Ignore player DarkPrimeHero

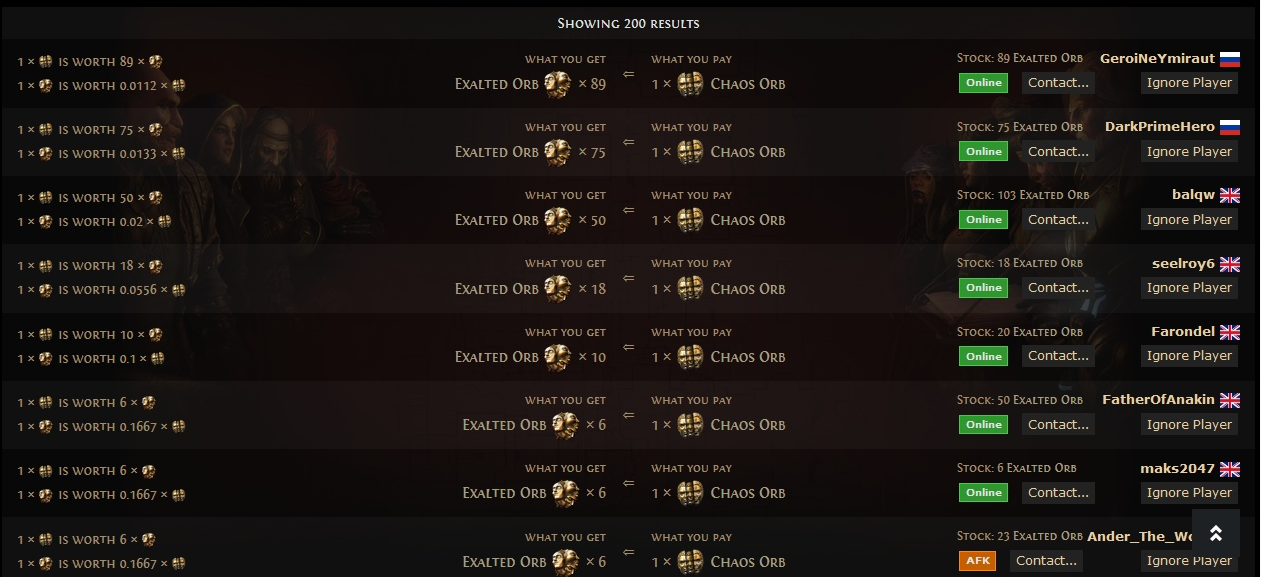click(x=1189, y=152)
